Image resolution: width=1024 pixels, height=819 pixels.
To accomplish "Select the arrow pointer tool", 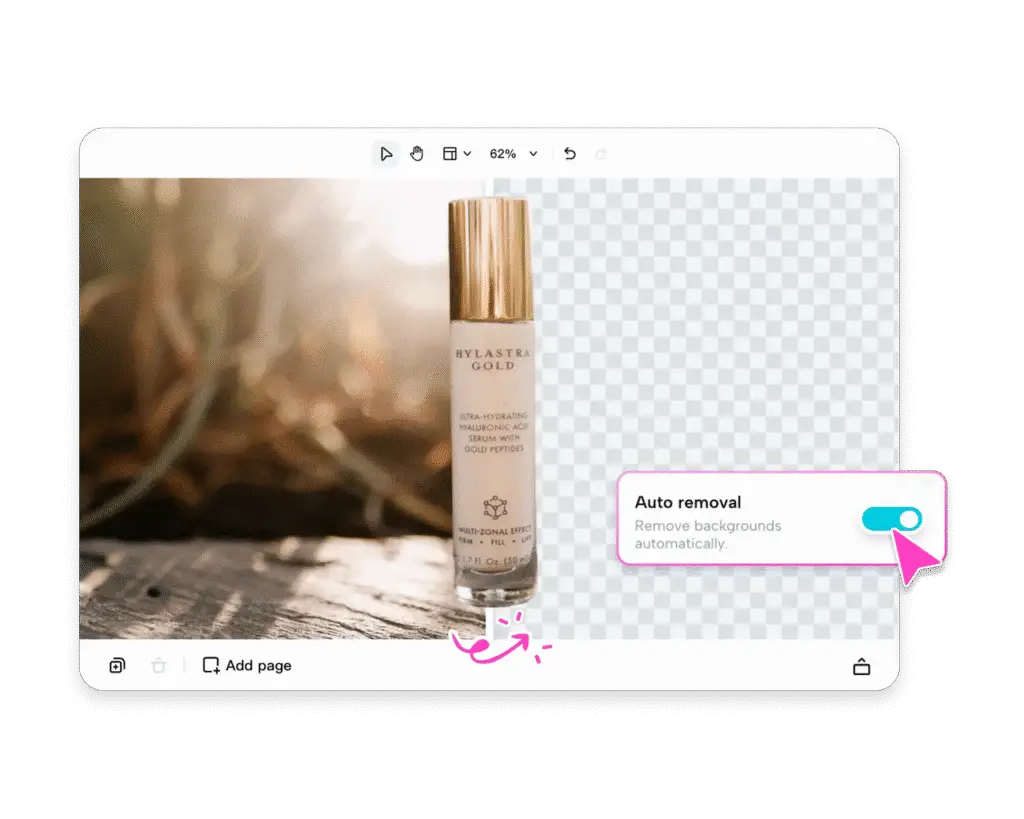I will pos(386,154).
